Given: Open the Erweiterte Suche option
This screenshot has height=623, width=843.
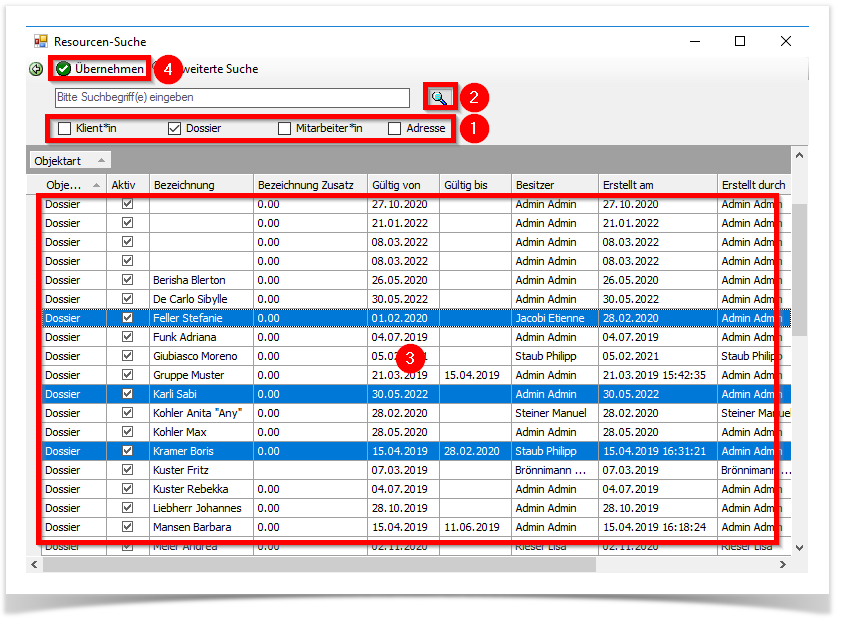Looking at the screenshot, I should 213,69.
